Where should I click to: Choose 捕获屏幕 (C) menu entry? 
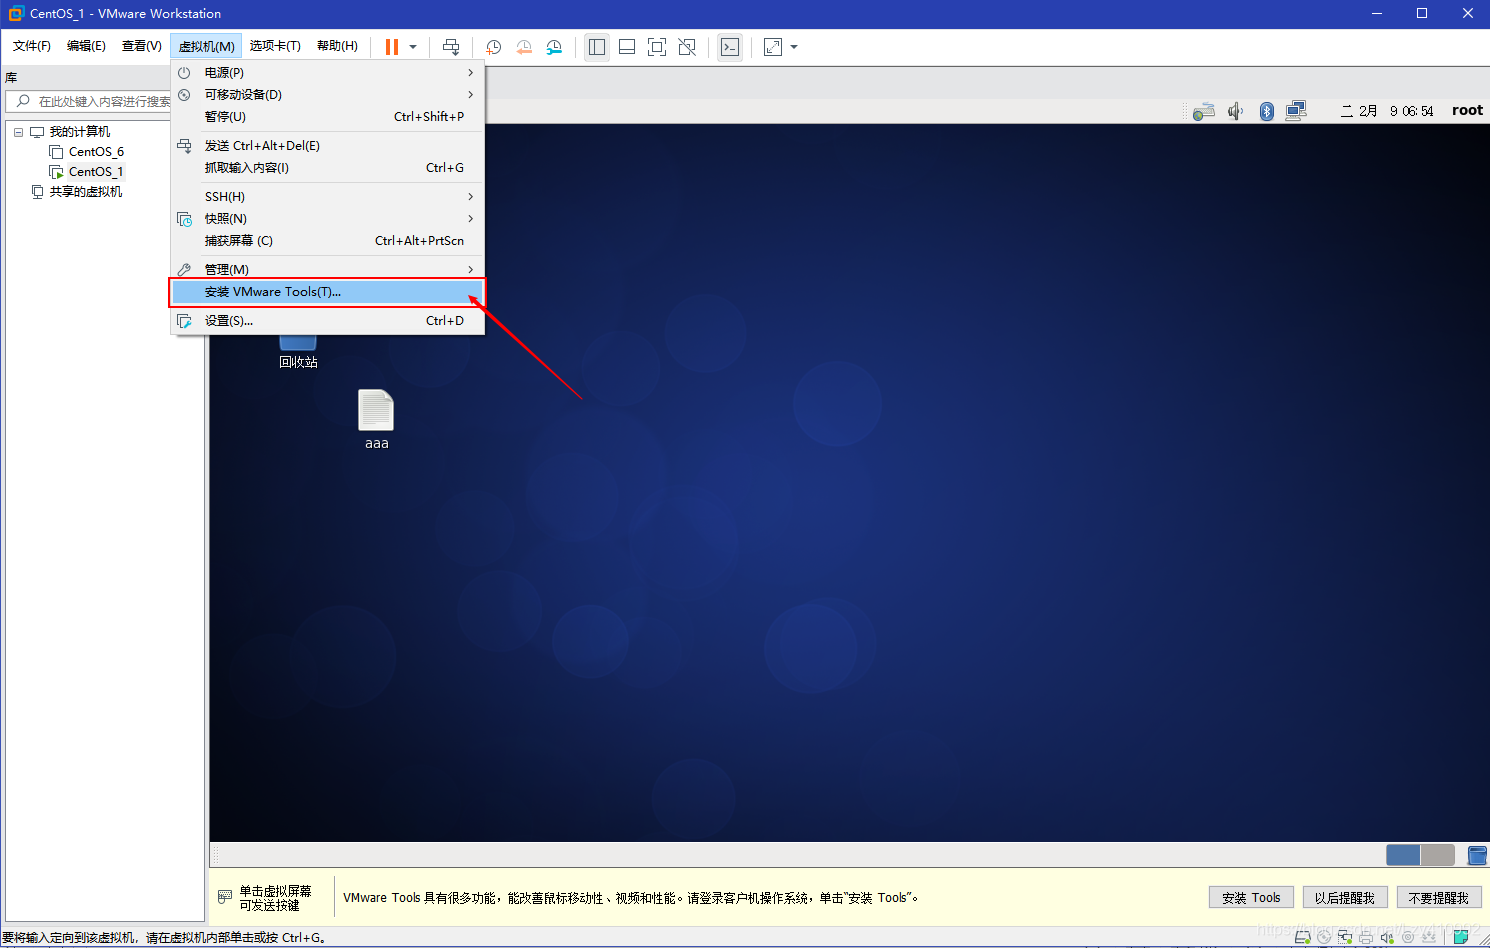(x=328, y=241)
